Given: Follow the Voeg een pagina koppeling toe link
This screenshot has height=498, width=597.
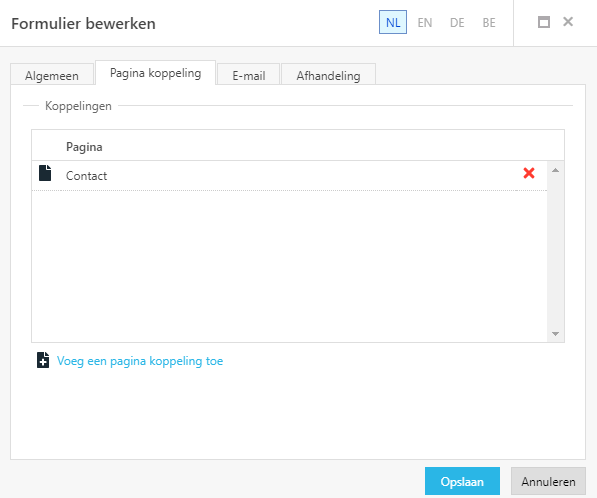Looking at the screenshot, I should 140,361.
